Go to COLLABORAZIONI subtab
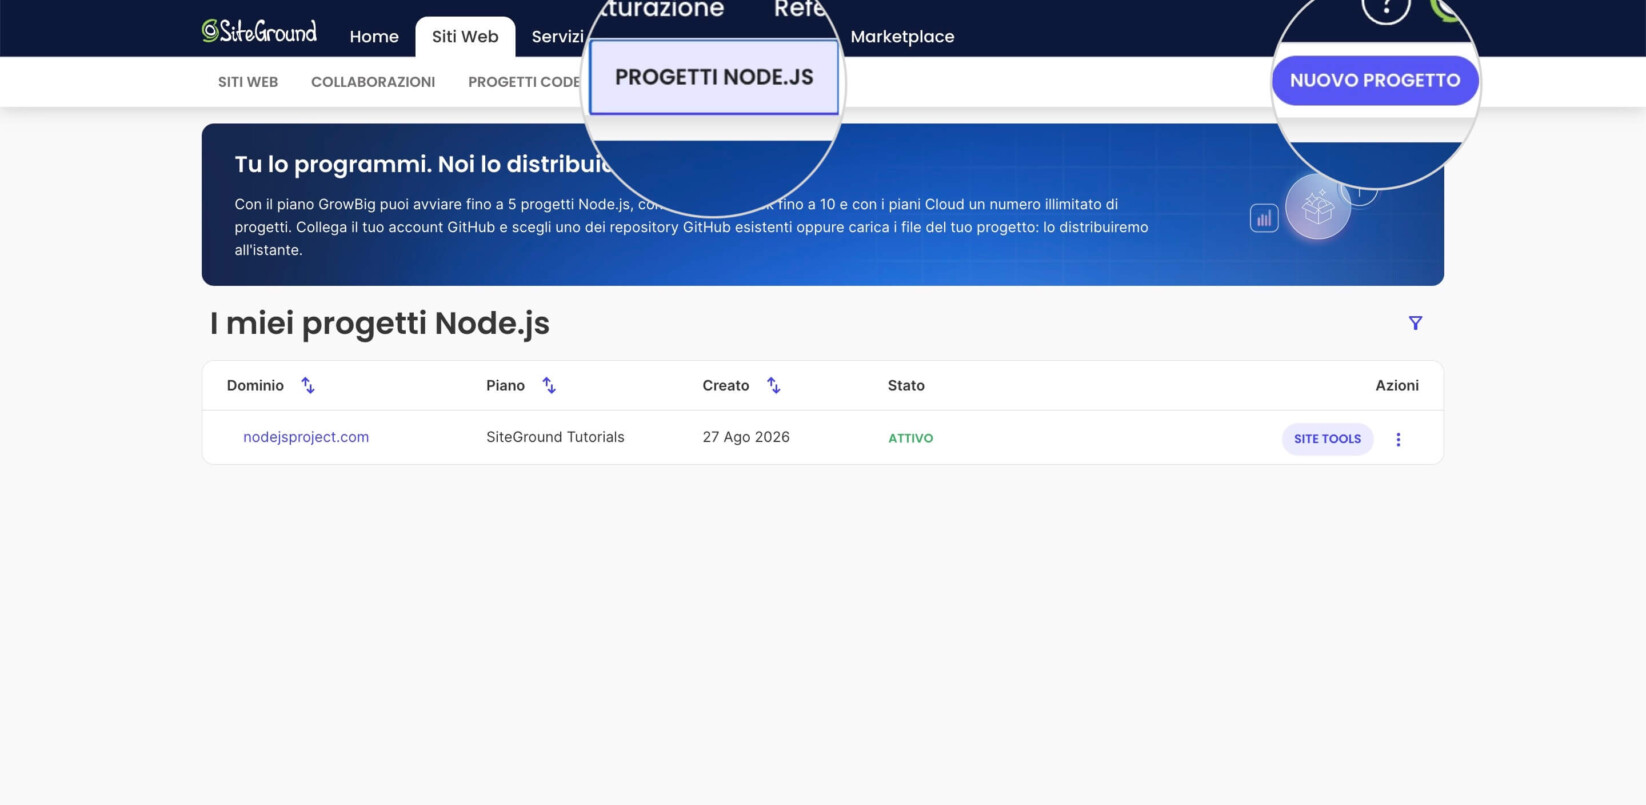The width and height of the screenshot is (1646, 805). coord(373,82)
